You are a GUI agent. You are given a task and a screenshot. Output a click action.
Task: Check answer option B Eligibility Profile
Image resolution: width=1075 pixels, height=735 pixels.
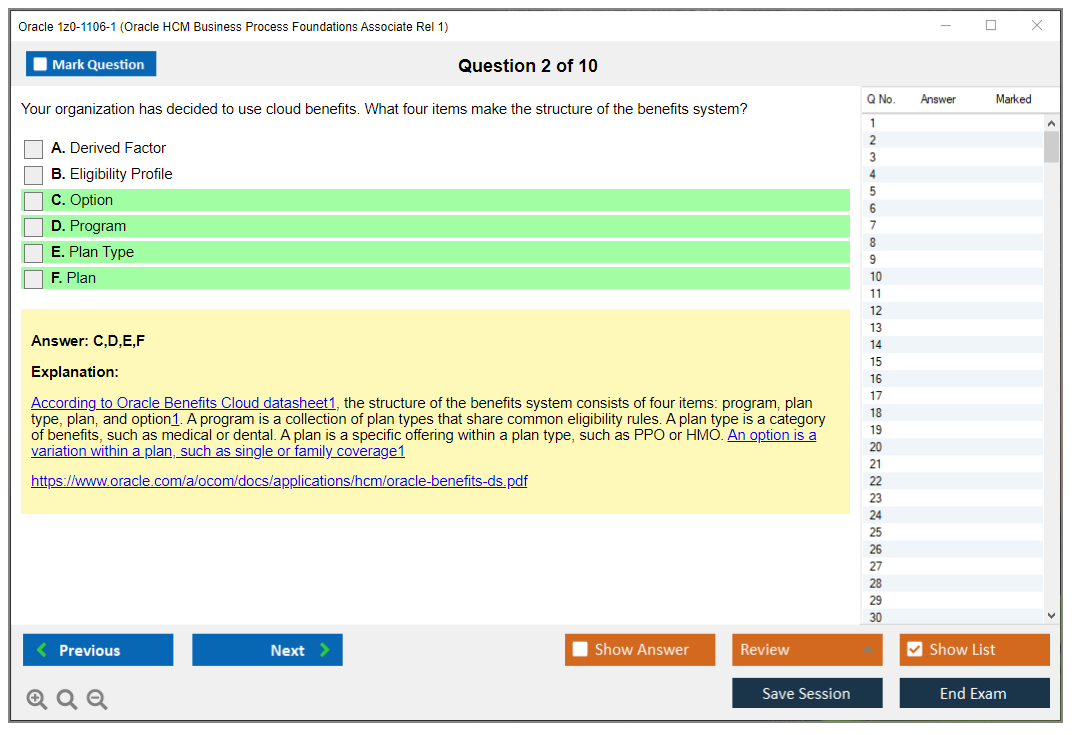point(33,174)
